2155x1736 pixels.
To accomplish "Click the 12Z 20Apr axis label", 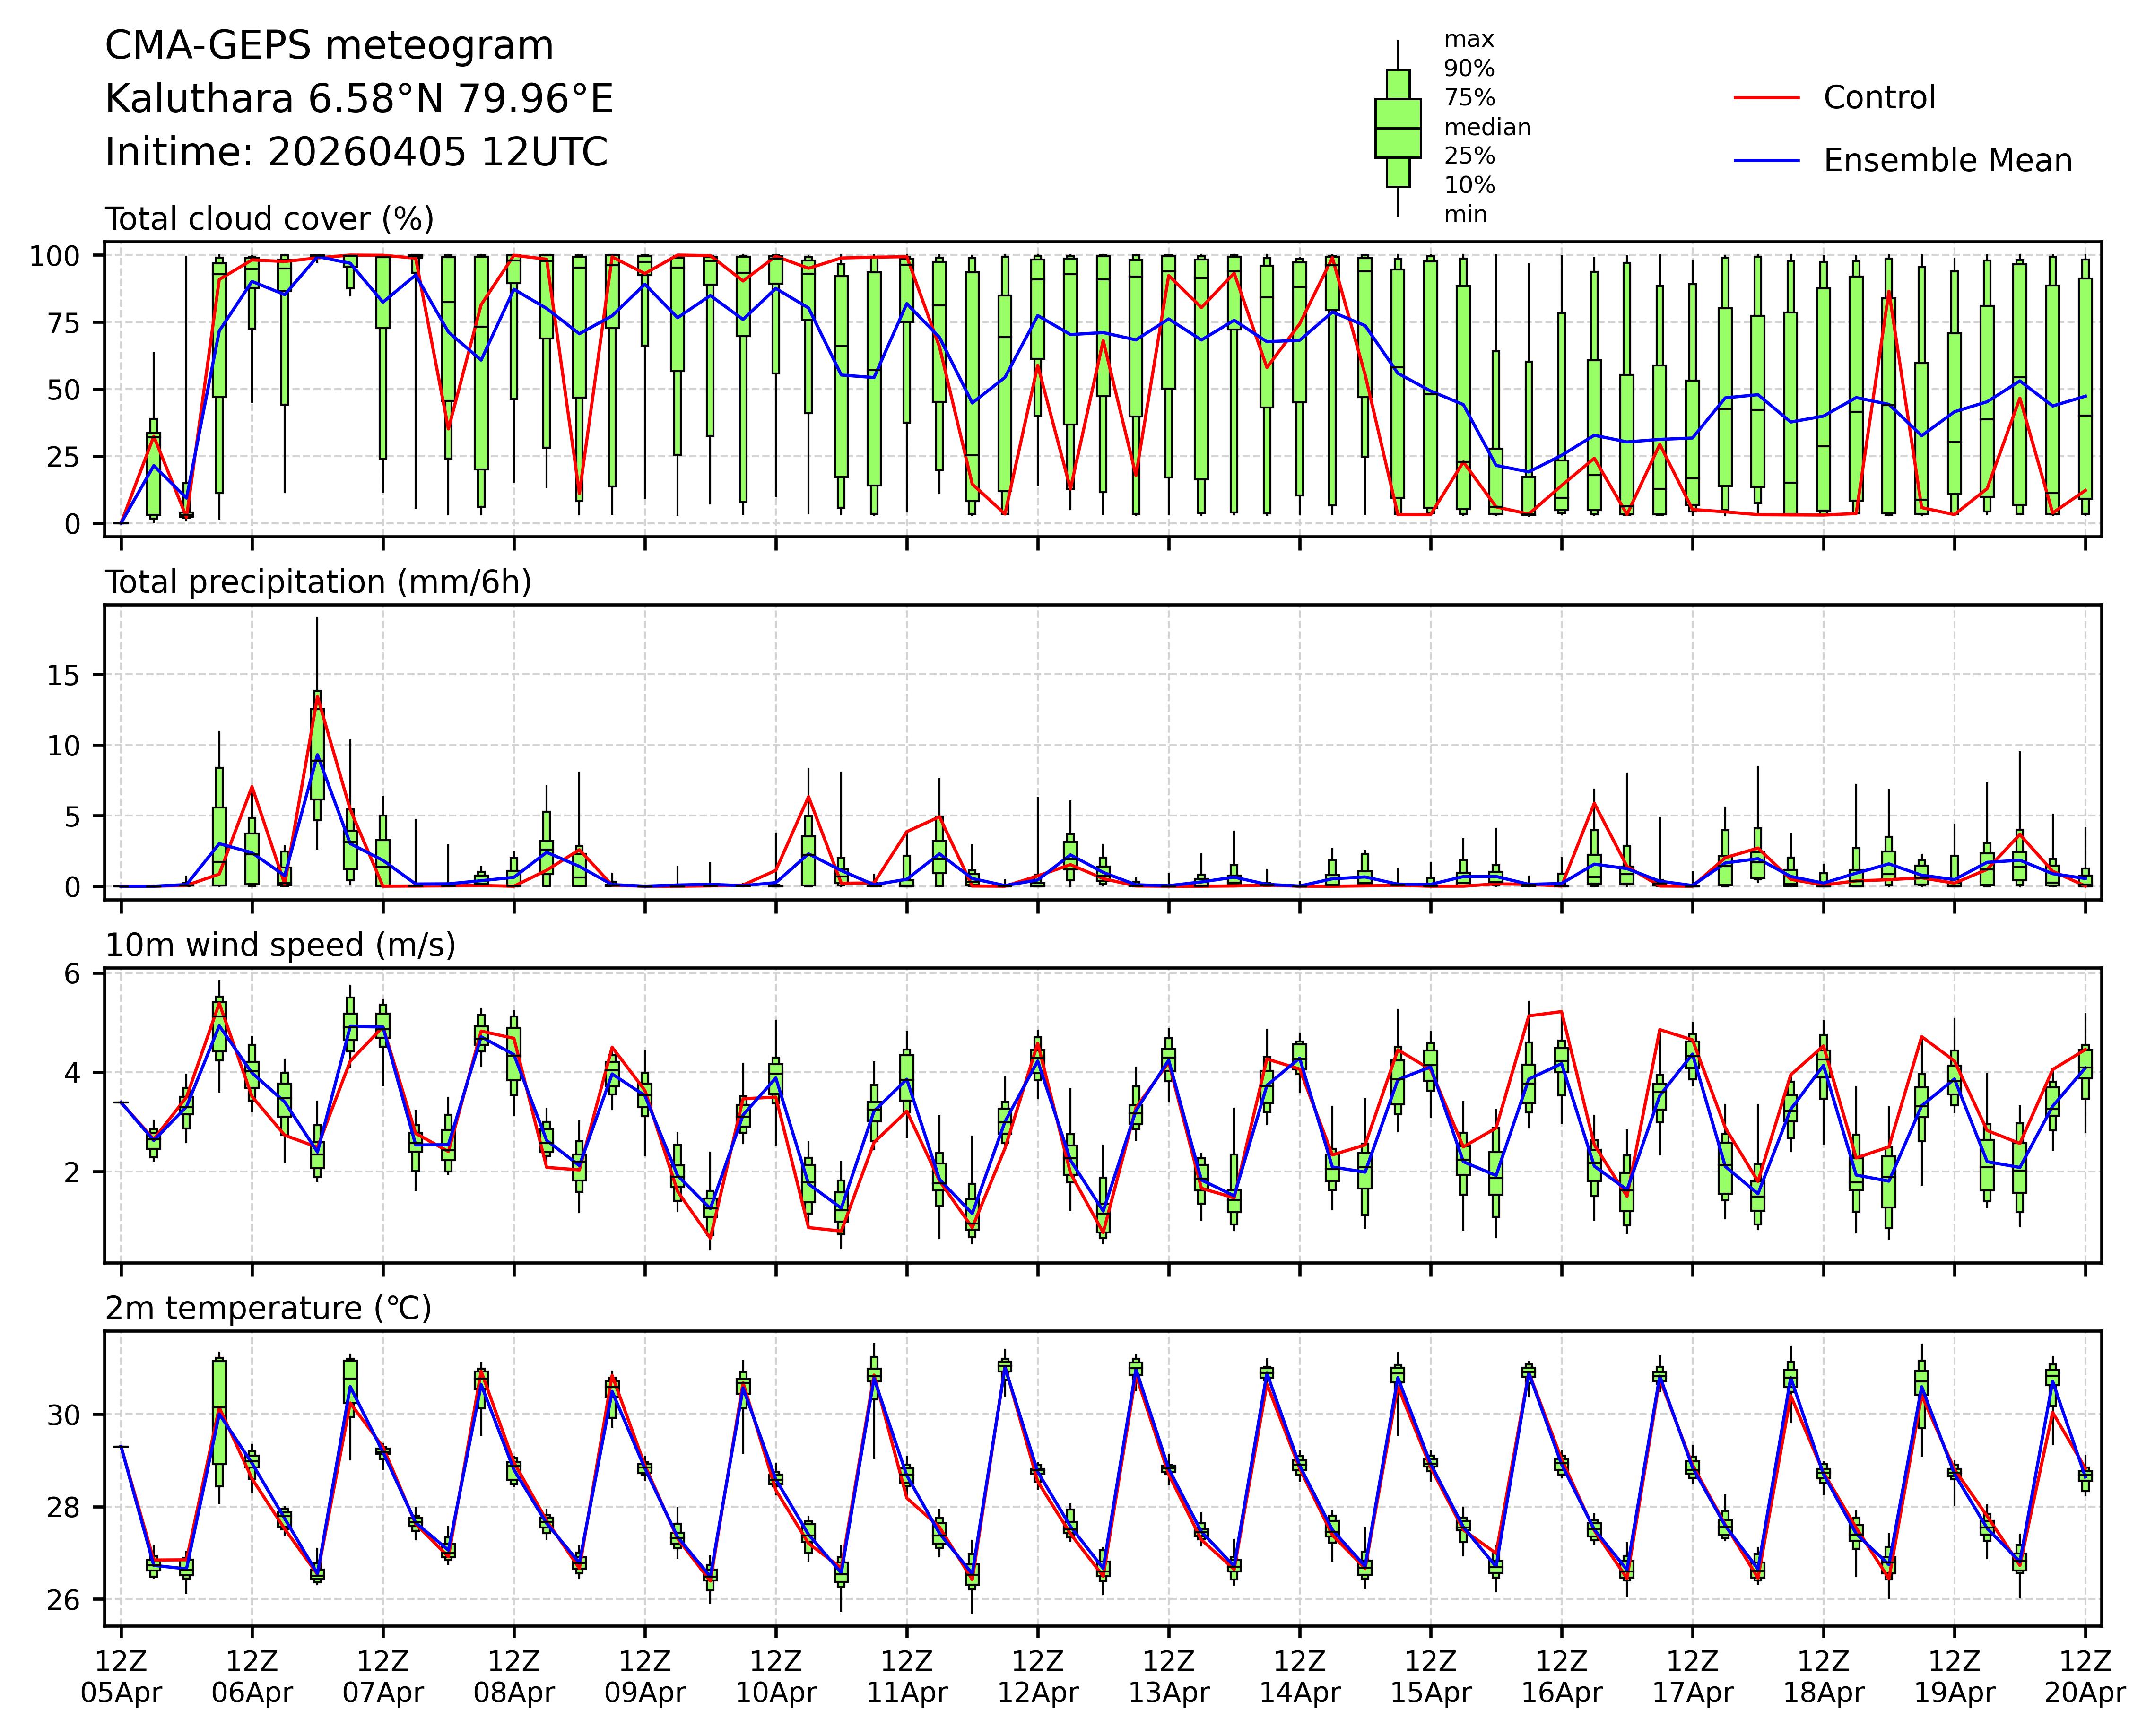I will click(2085, 1677).
